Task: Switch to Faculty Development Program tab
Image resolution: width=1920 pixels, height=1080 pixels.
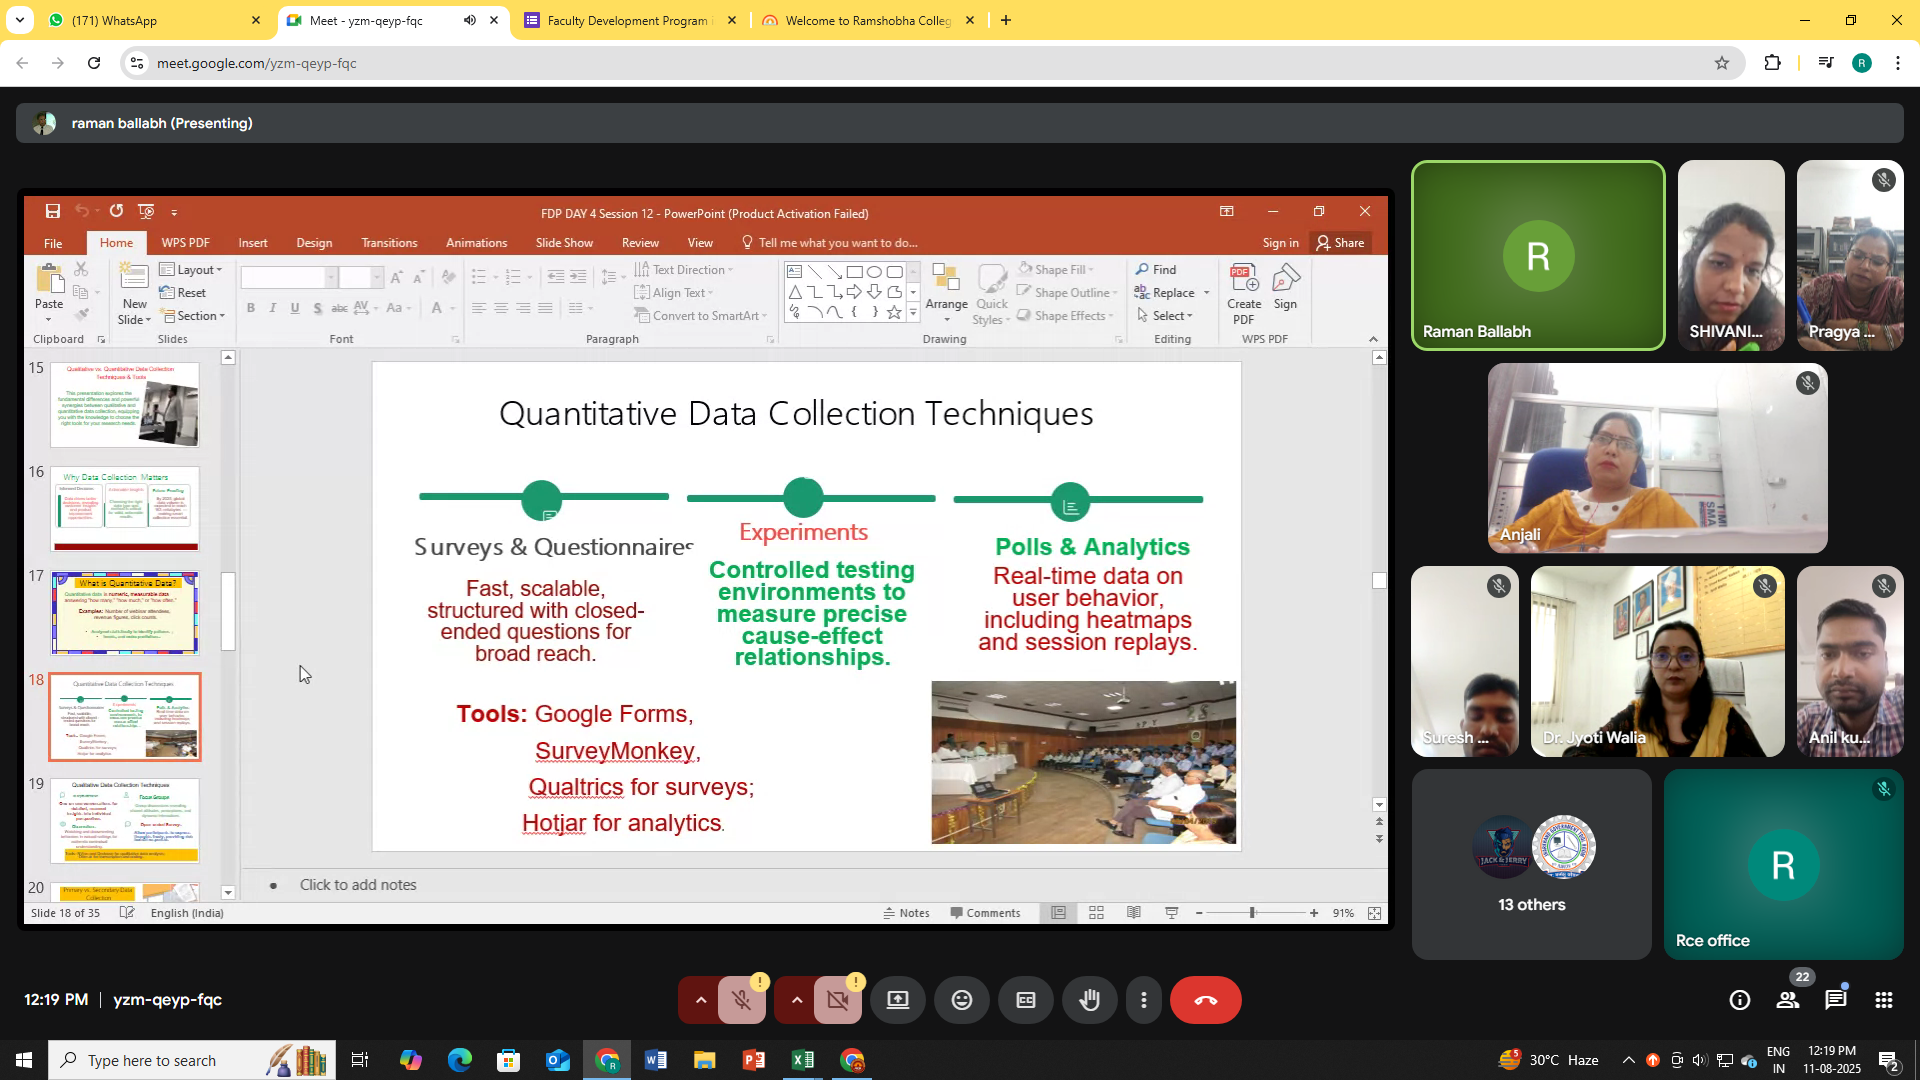Action: (625, 20)
